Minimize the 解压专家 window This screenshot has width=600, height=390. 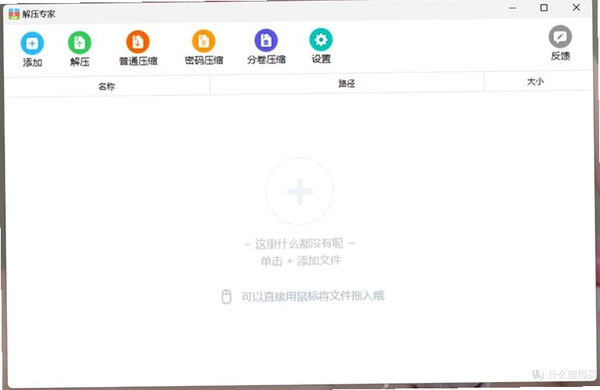512,8
